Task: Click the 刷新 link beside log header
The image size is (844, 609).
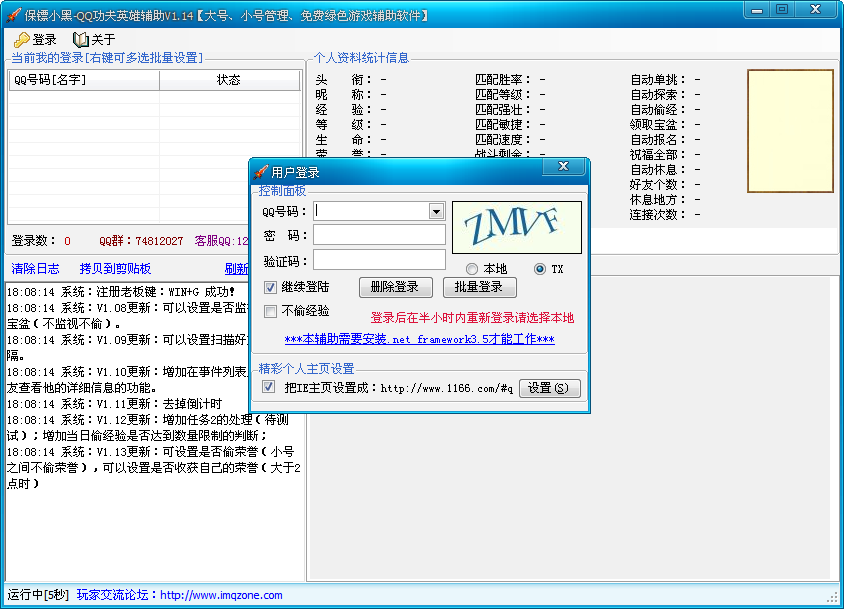Action: 236,269
